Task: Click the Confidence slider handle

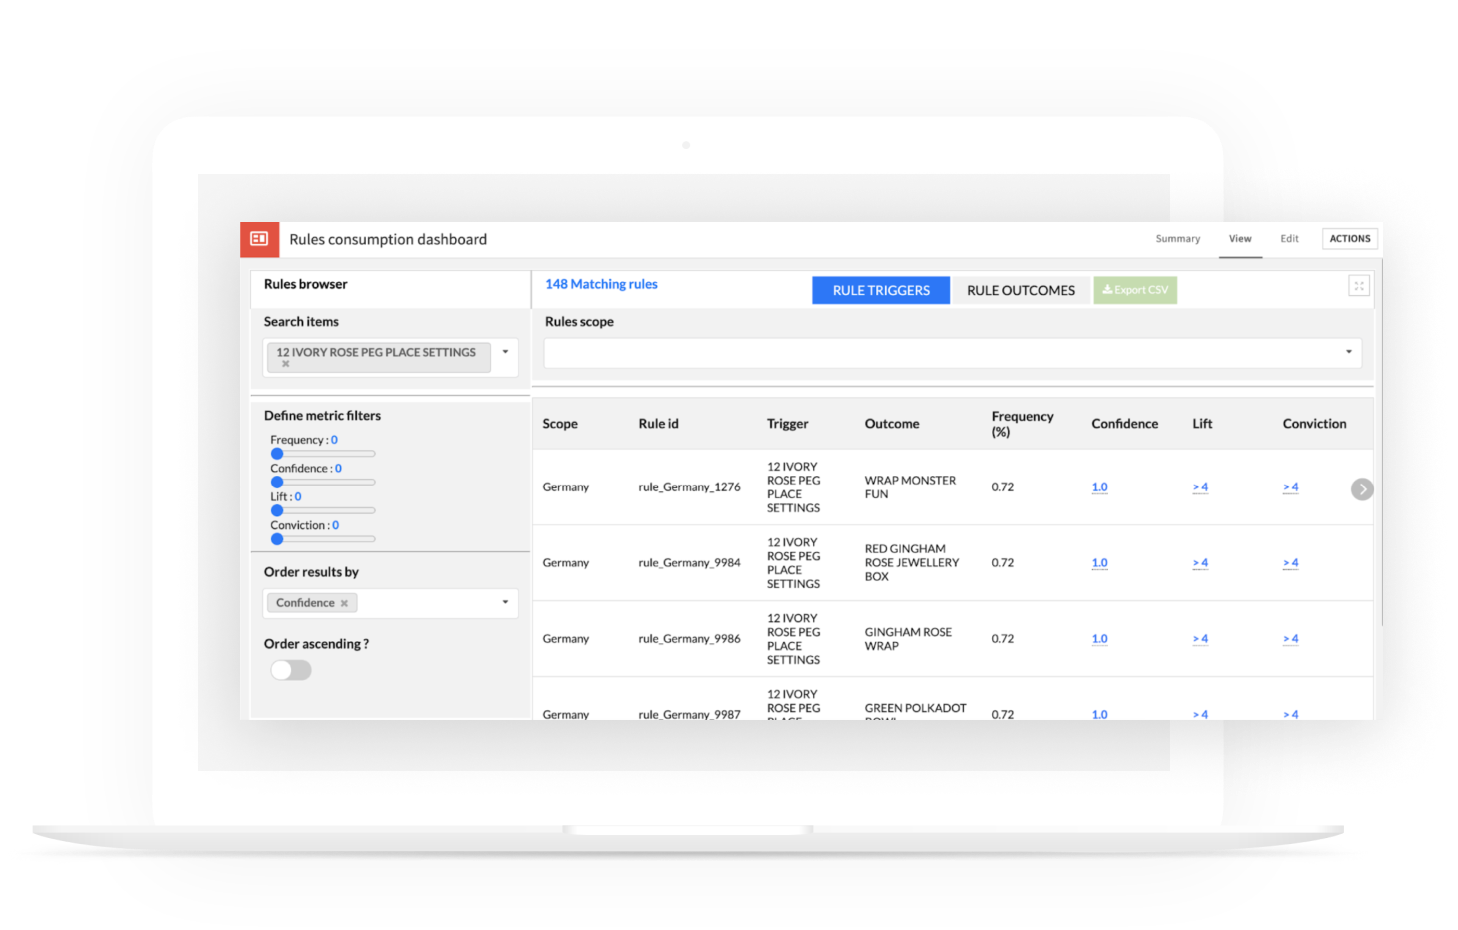Action: [x=277, y=482]
